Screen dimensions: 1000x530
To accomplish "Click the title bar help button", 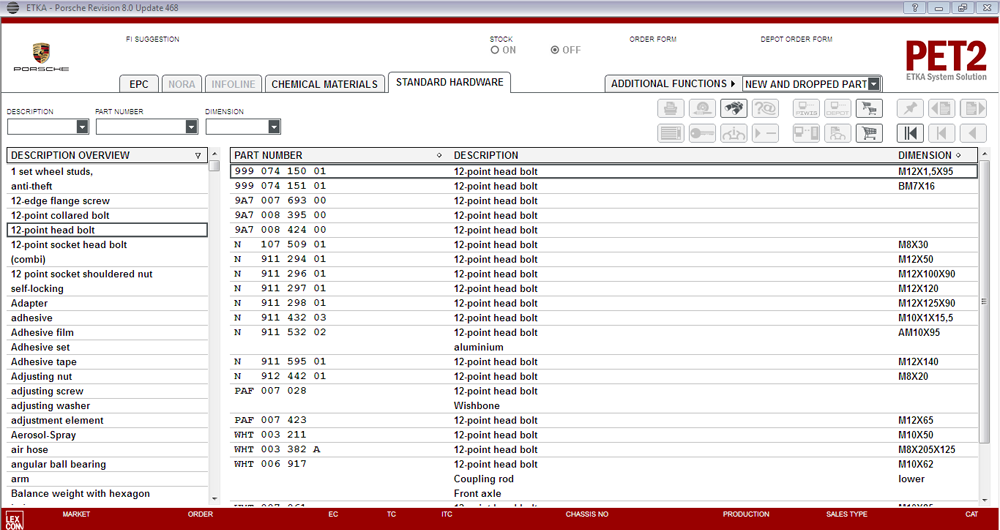I will (x=915, y=8).
